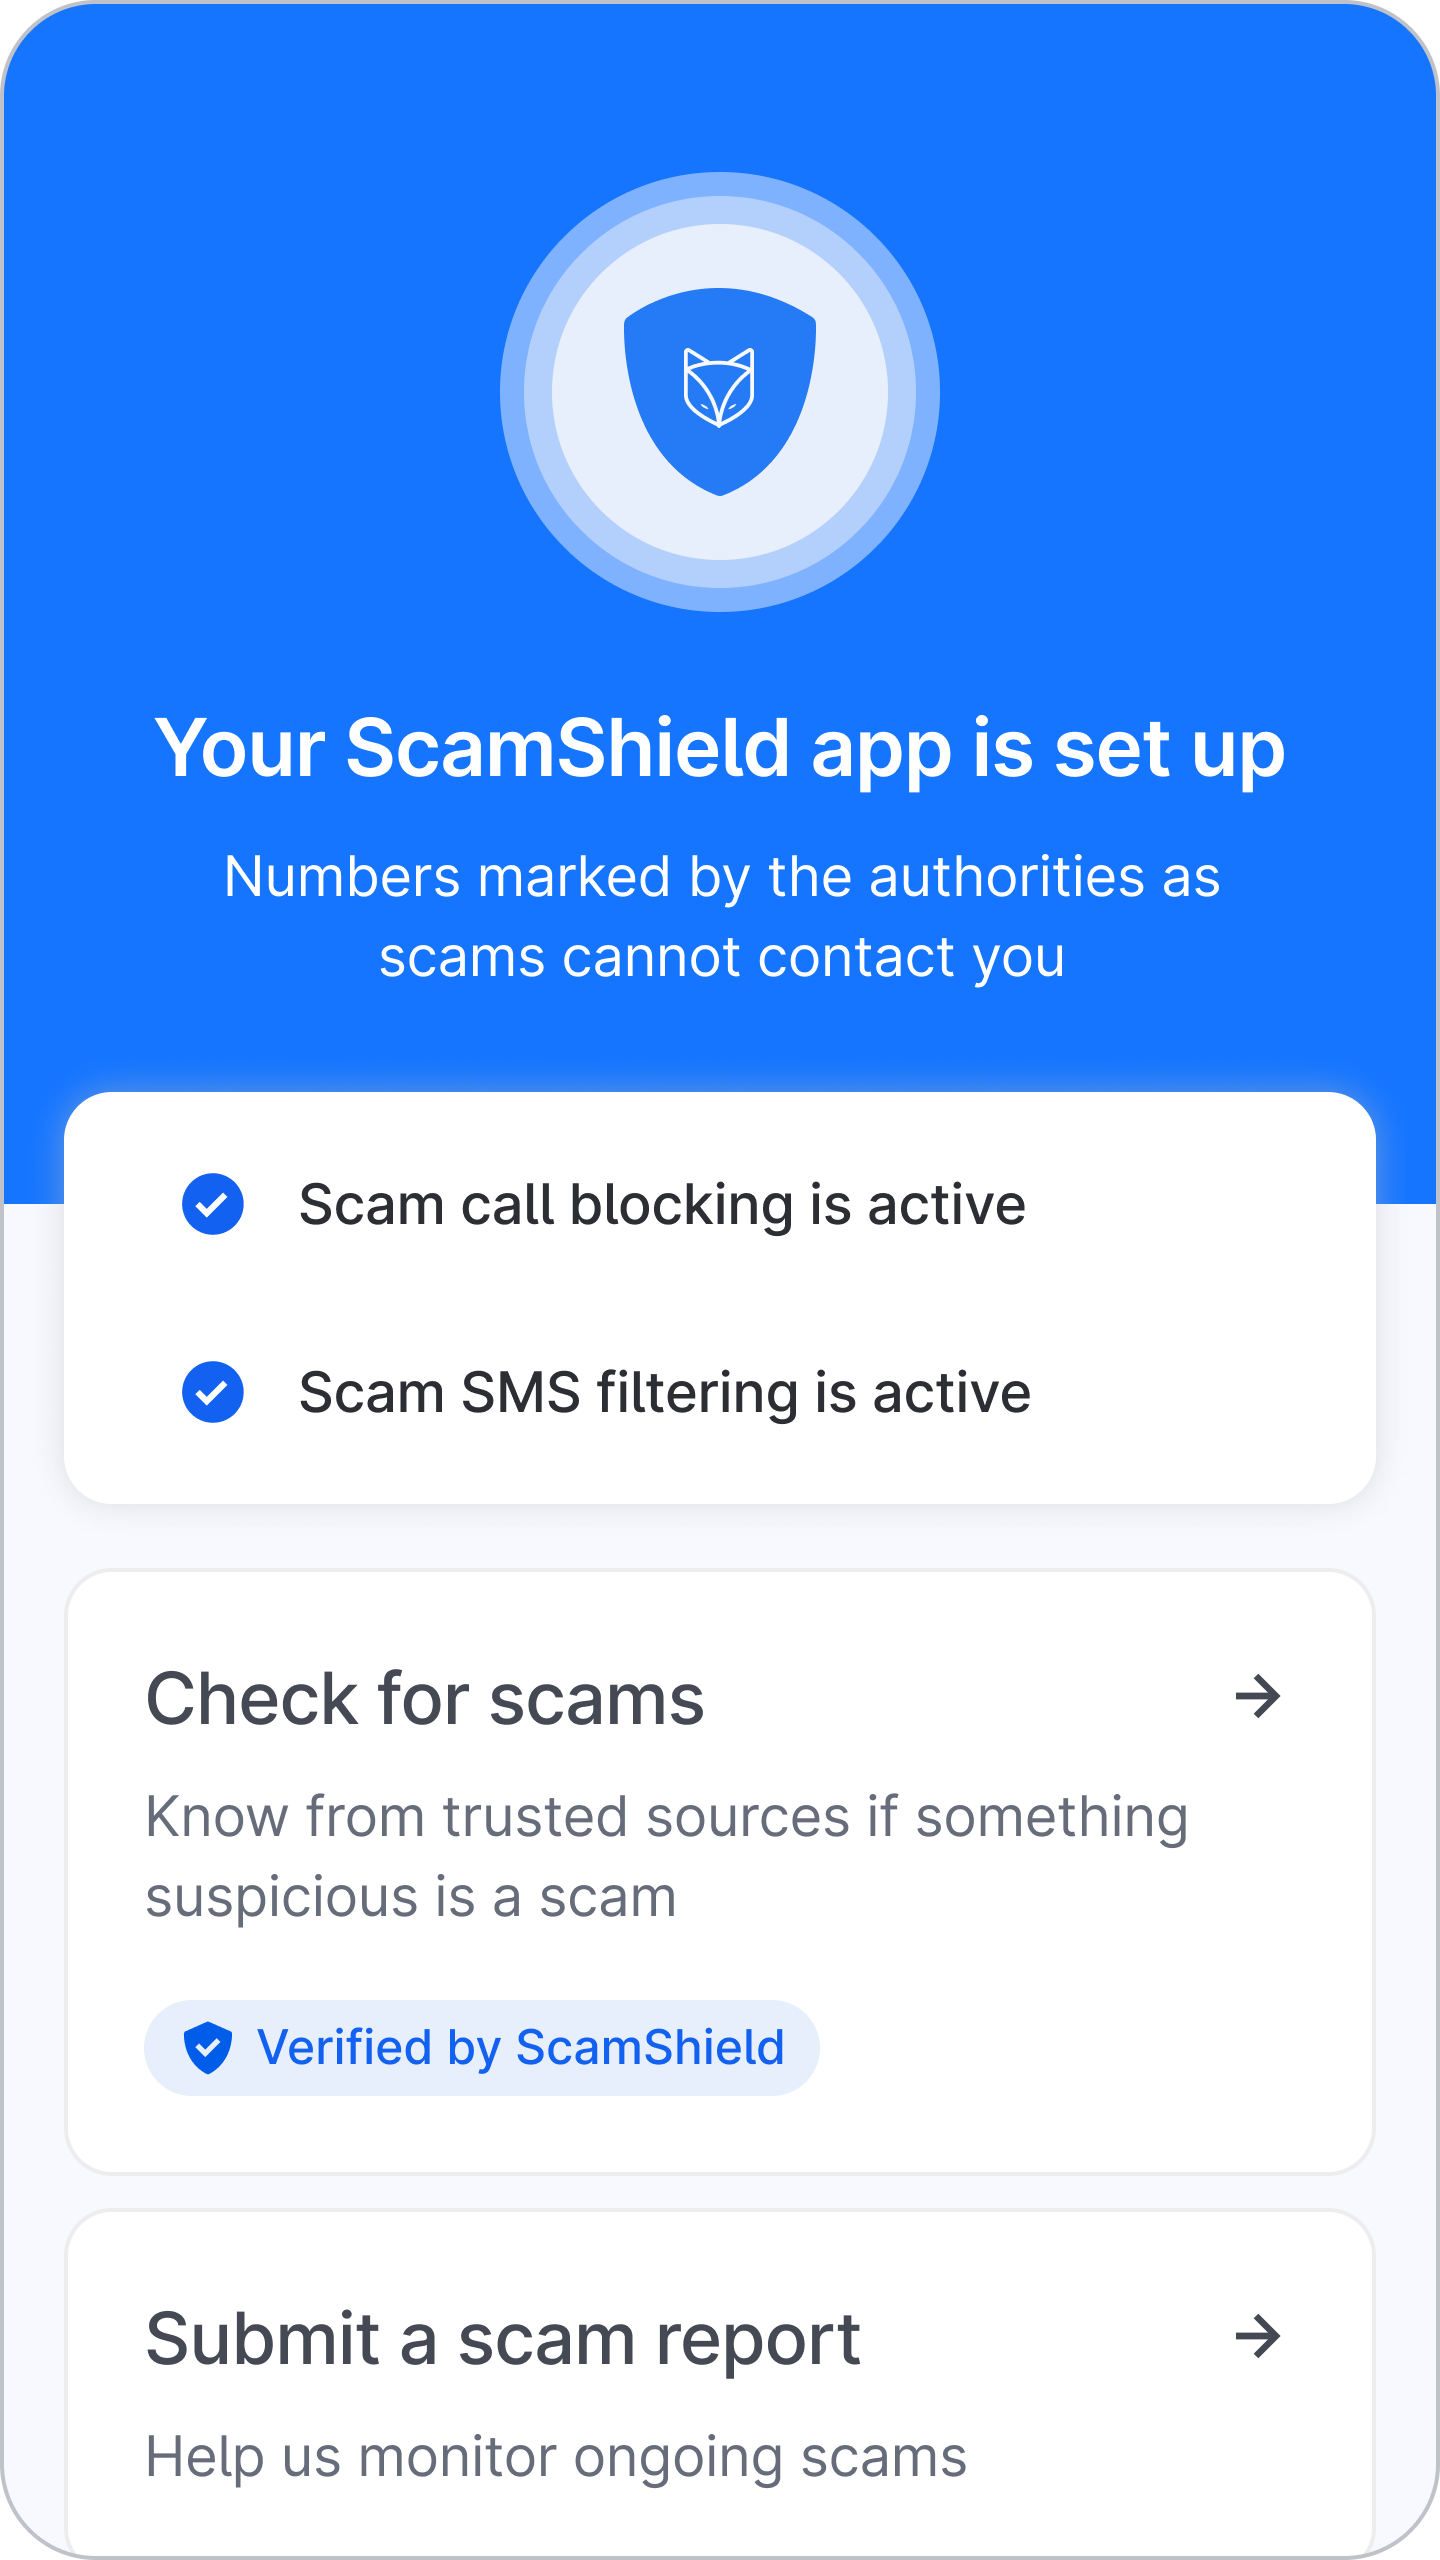Click the shield check icon in Verified badge

point(208,2047)
